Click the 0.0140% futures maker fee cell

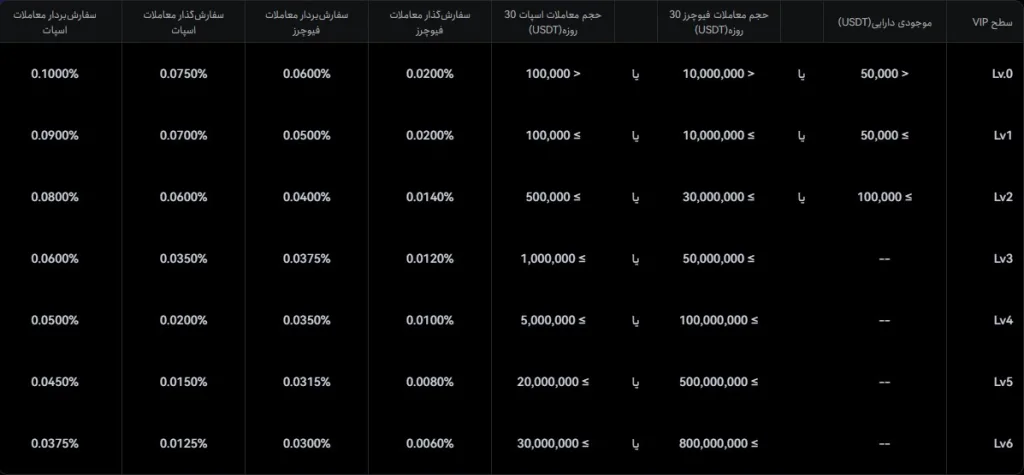[x=430, y=197]
